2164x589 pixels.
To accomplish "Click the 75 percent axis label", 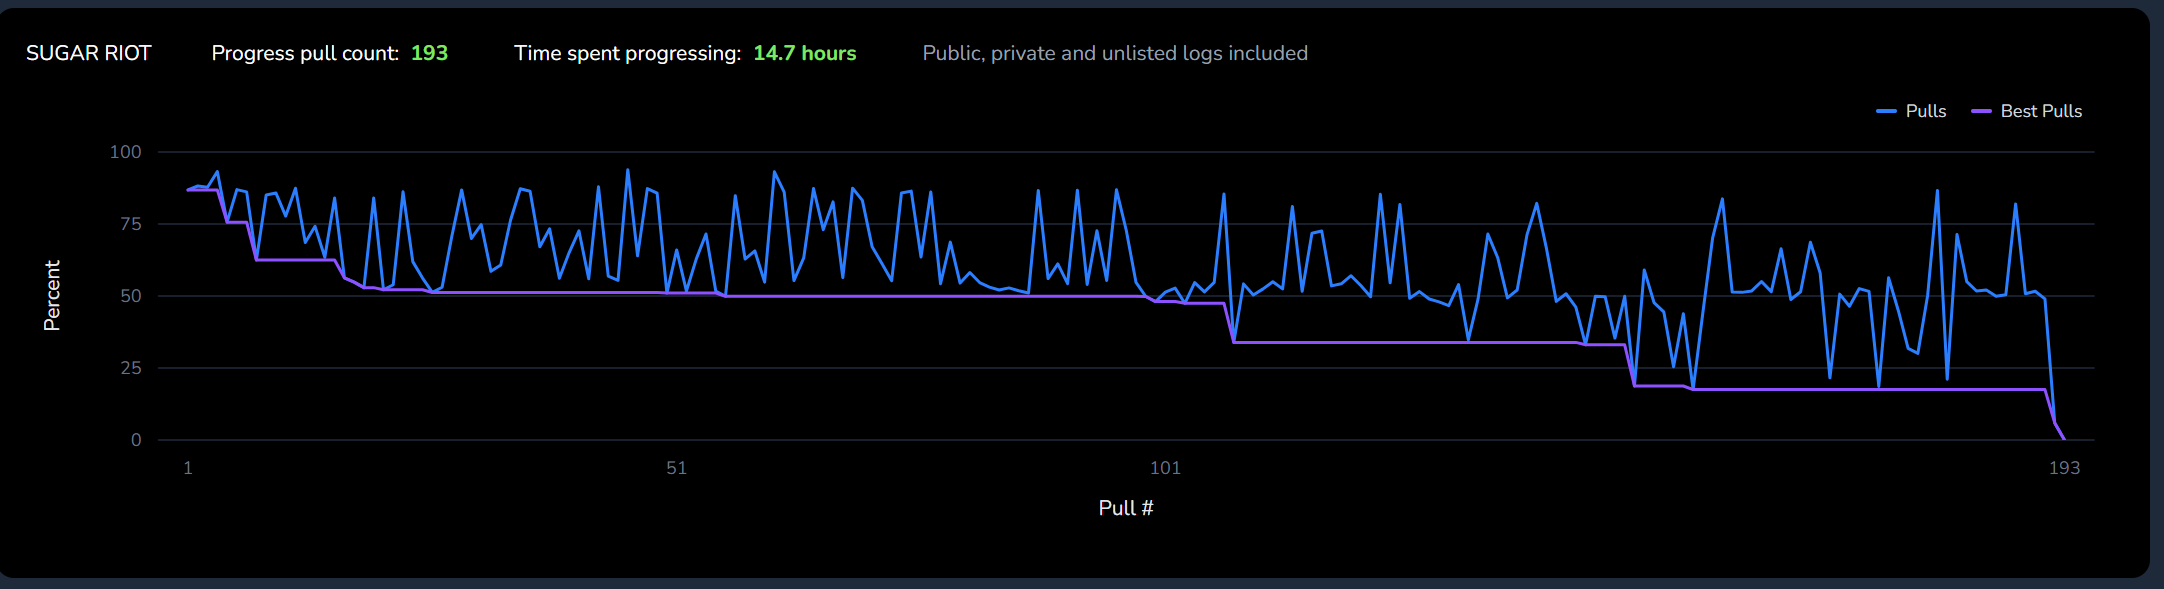I will coord(131,224).
